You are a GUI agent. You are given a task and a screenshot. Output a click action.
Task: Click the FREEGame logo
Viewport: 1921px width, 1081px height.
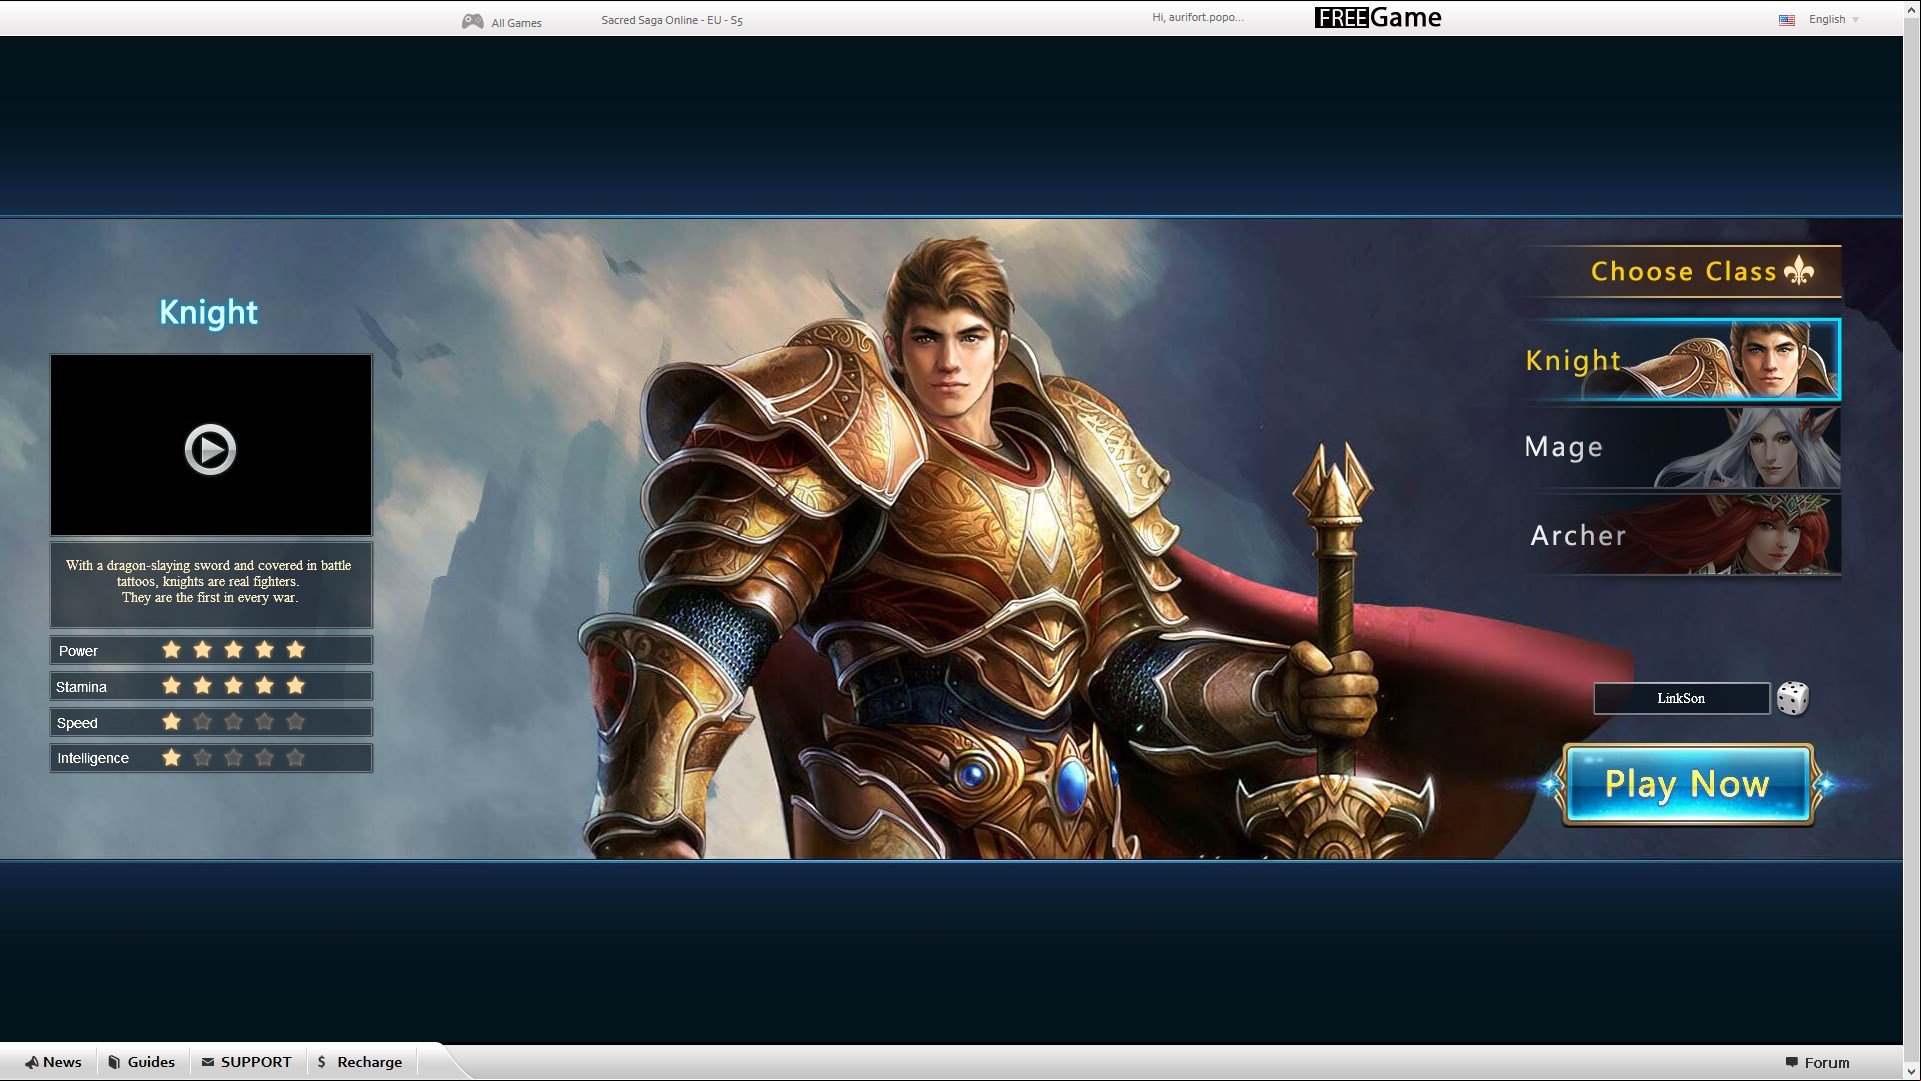coord(1378,18)
